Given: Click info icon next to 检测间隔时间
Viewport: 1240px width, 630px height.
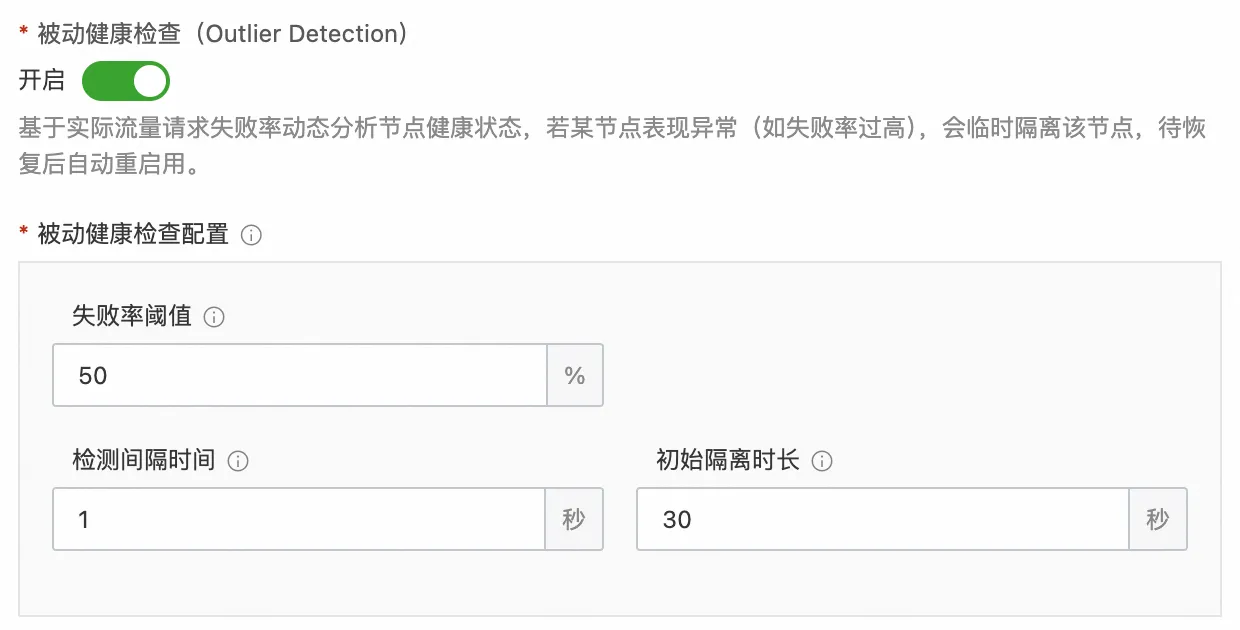Looking at the screenshot, I should (x=238, y=462).
